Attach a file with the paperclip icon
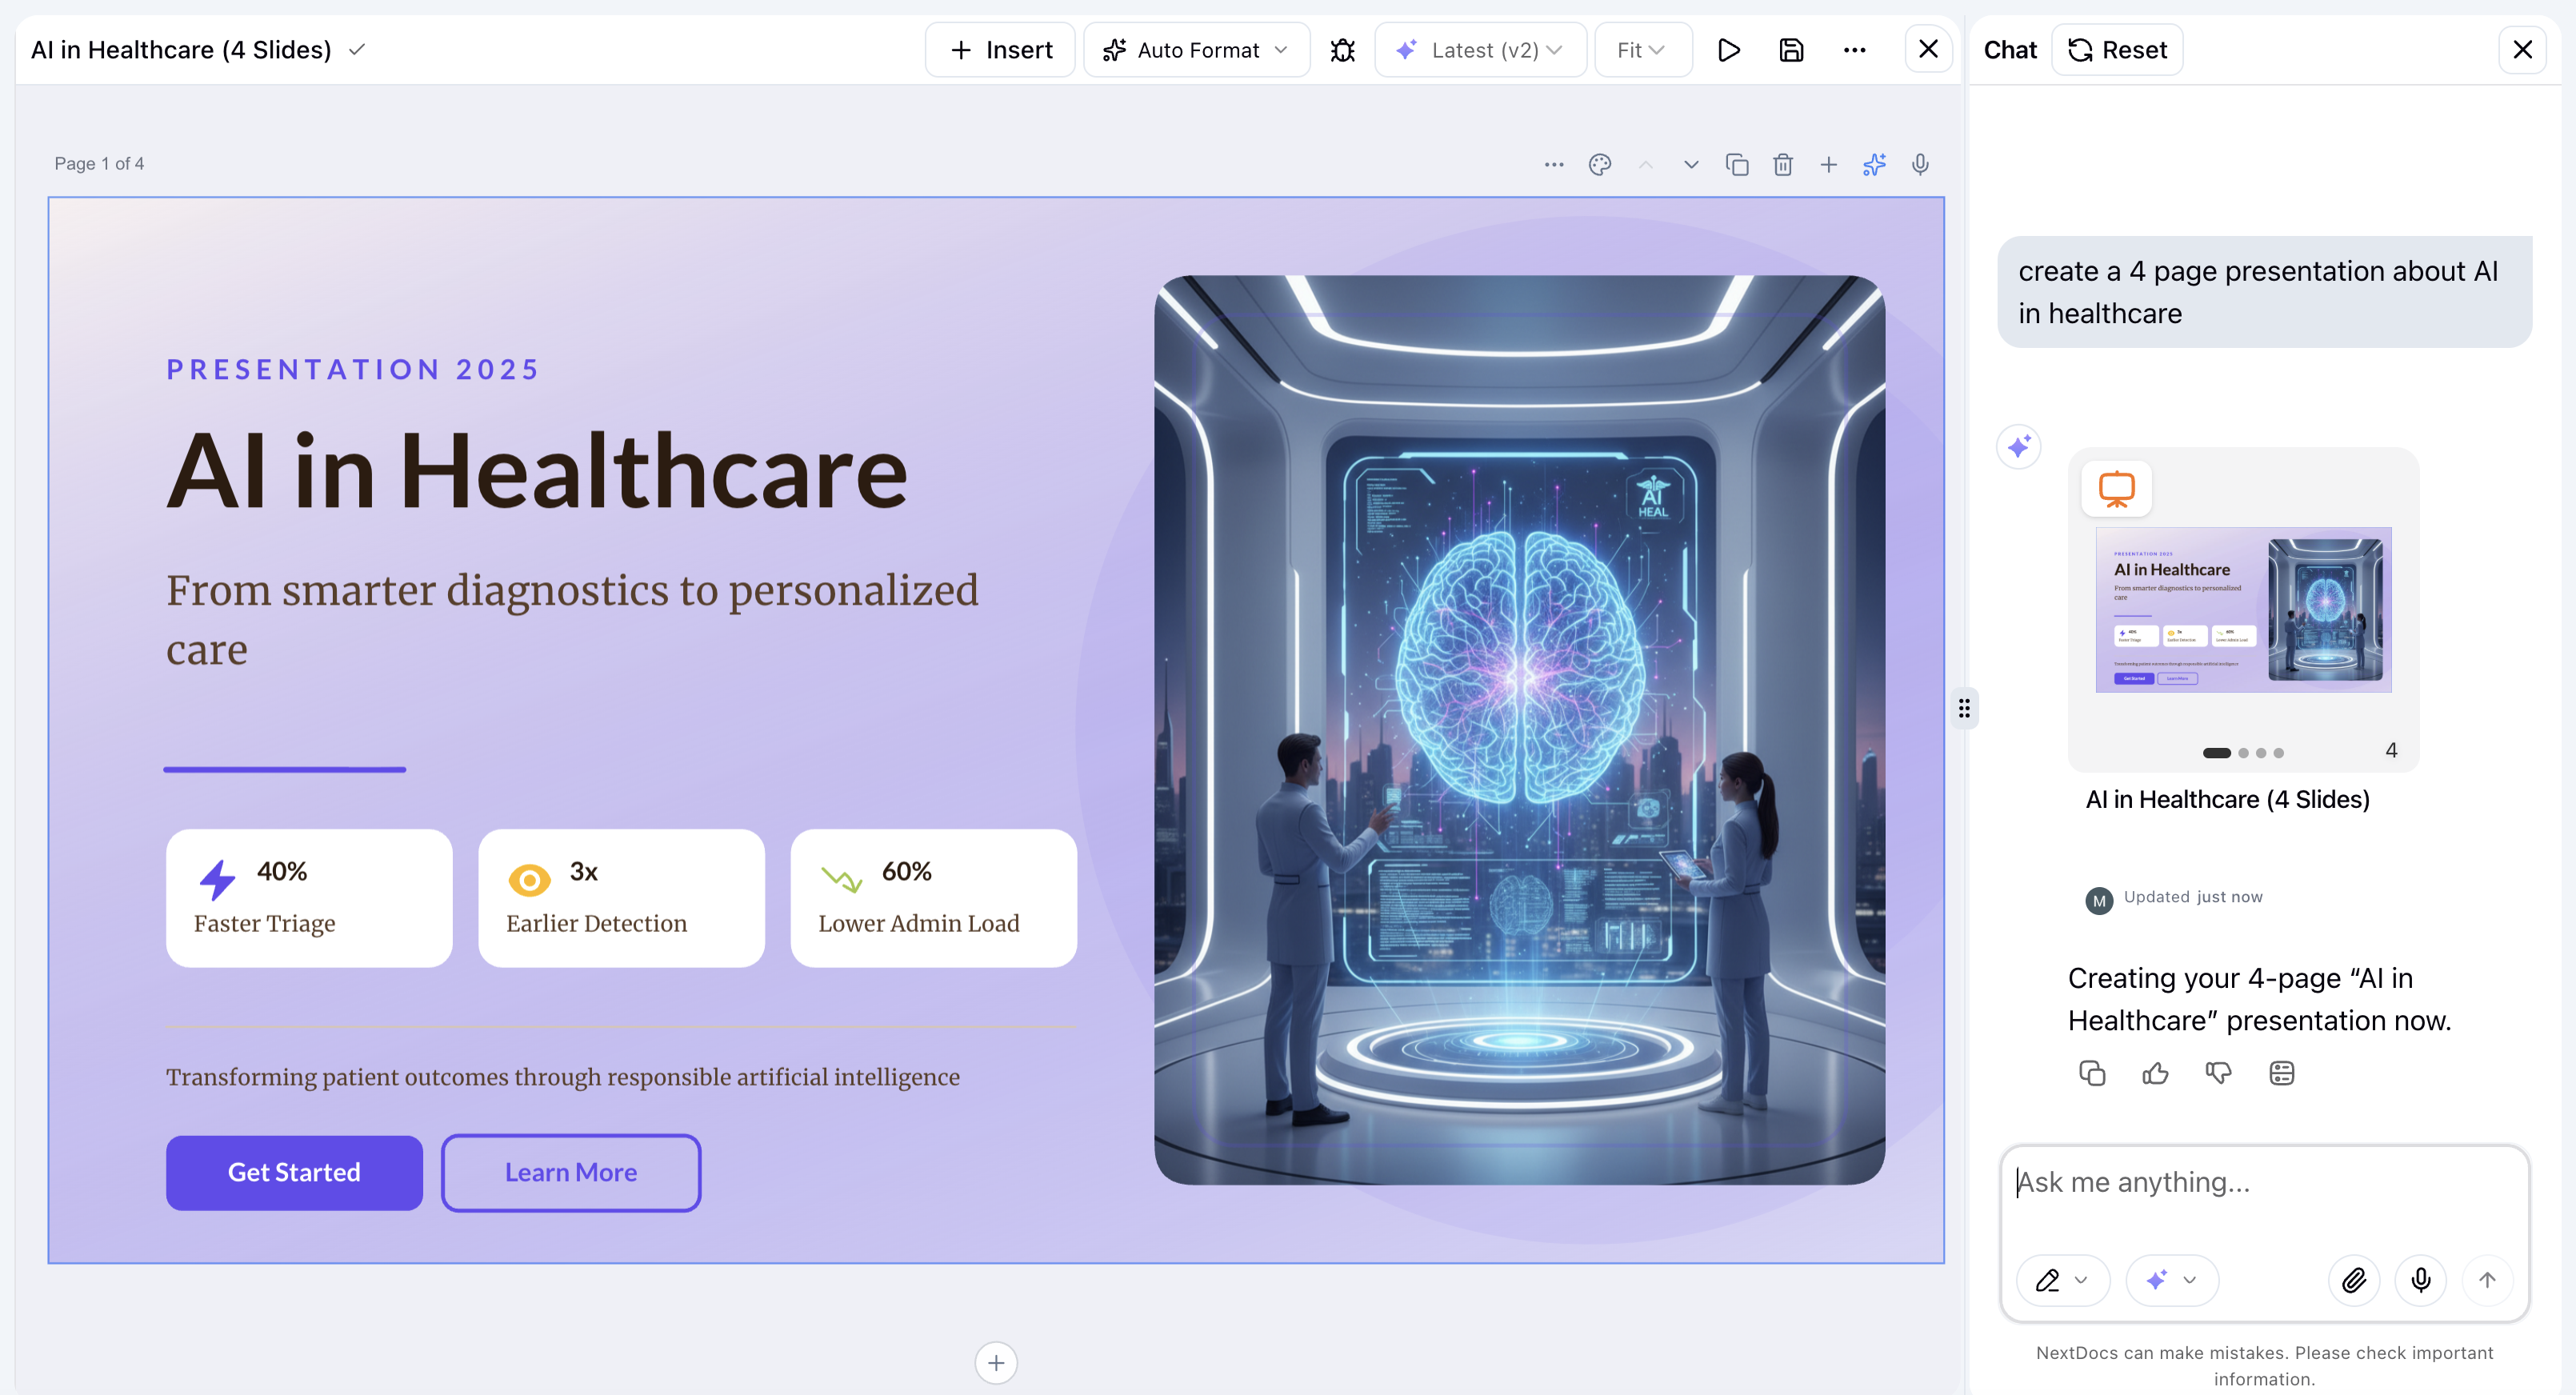 tap(2354, 1280)
